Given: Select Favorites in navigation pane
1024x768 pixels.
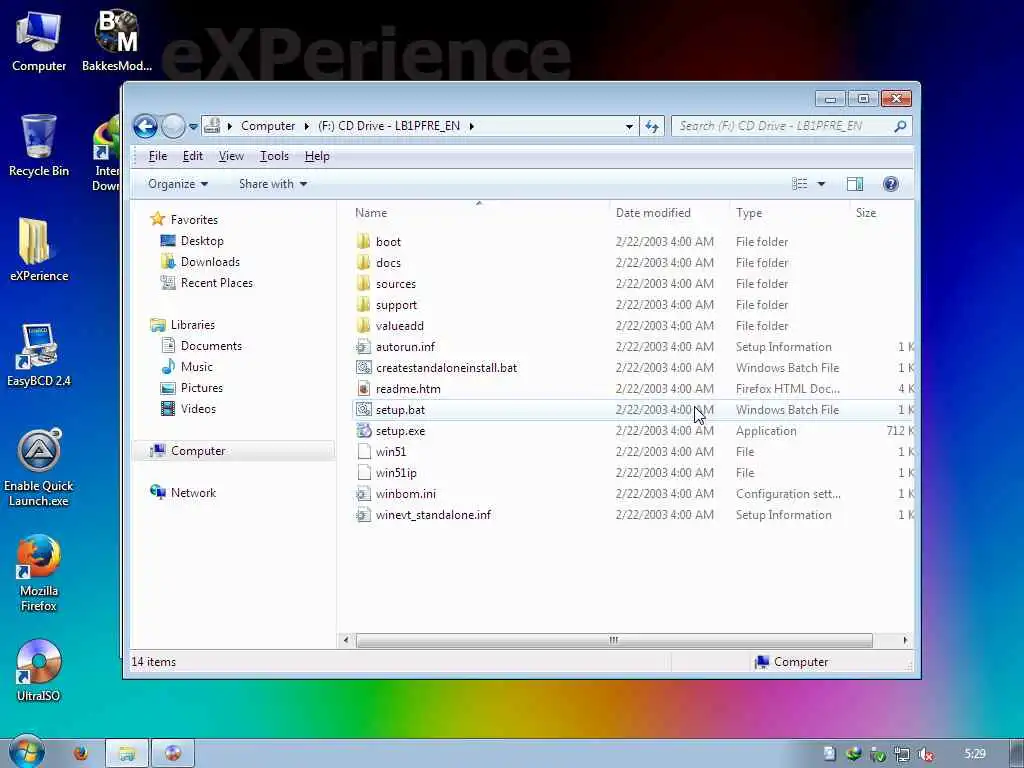Looking at the screenshot, I should pos(193,219).
